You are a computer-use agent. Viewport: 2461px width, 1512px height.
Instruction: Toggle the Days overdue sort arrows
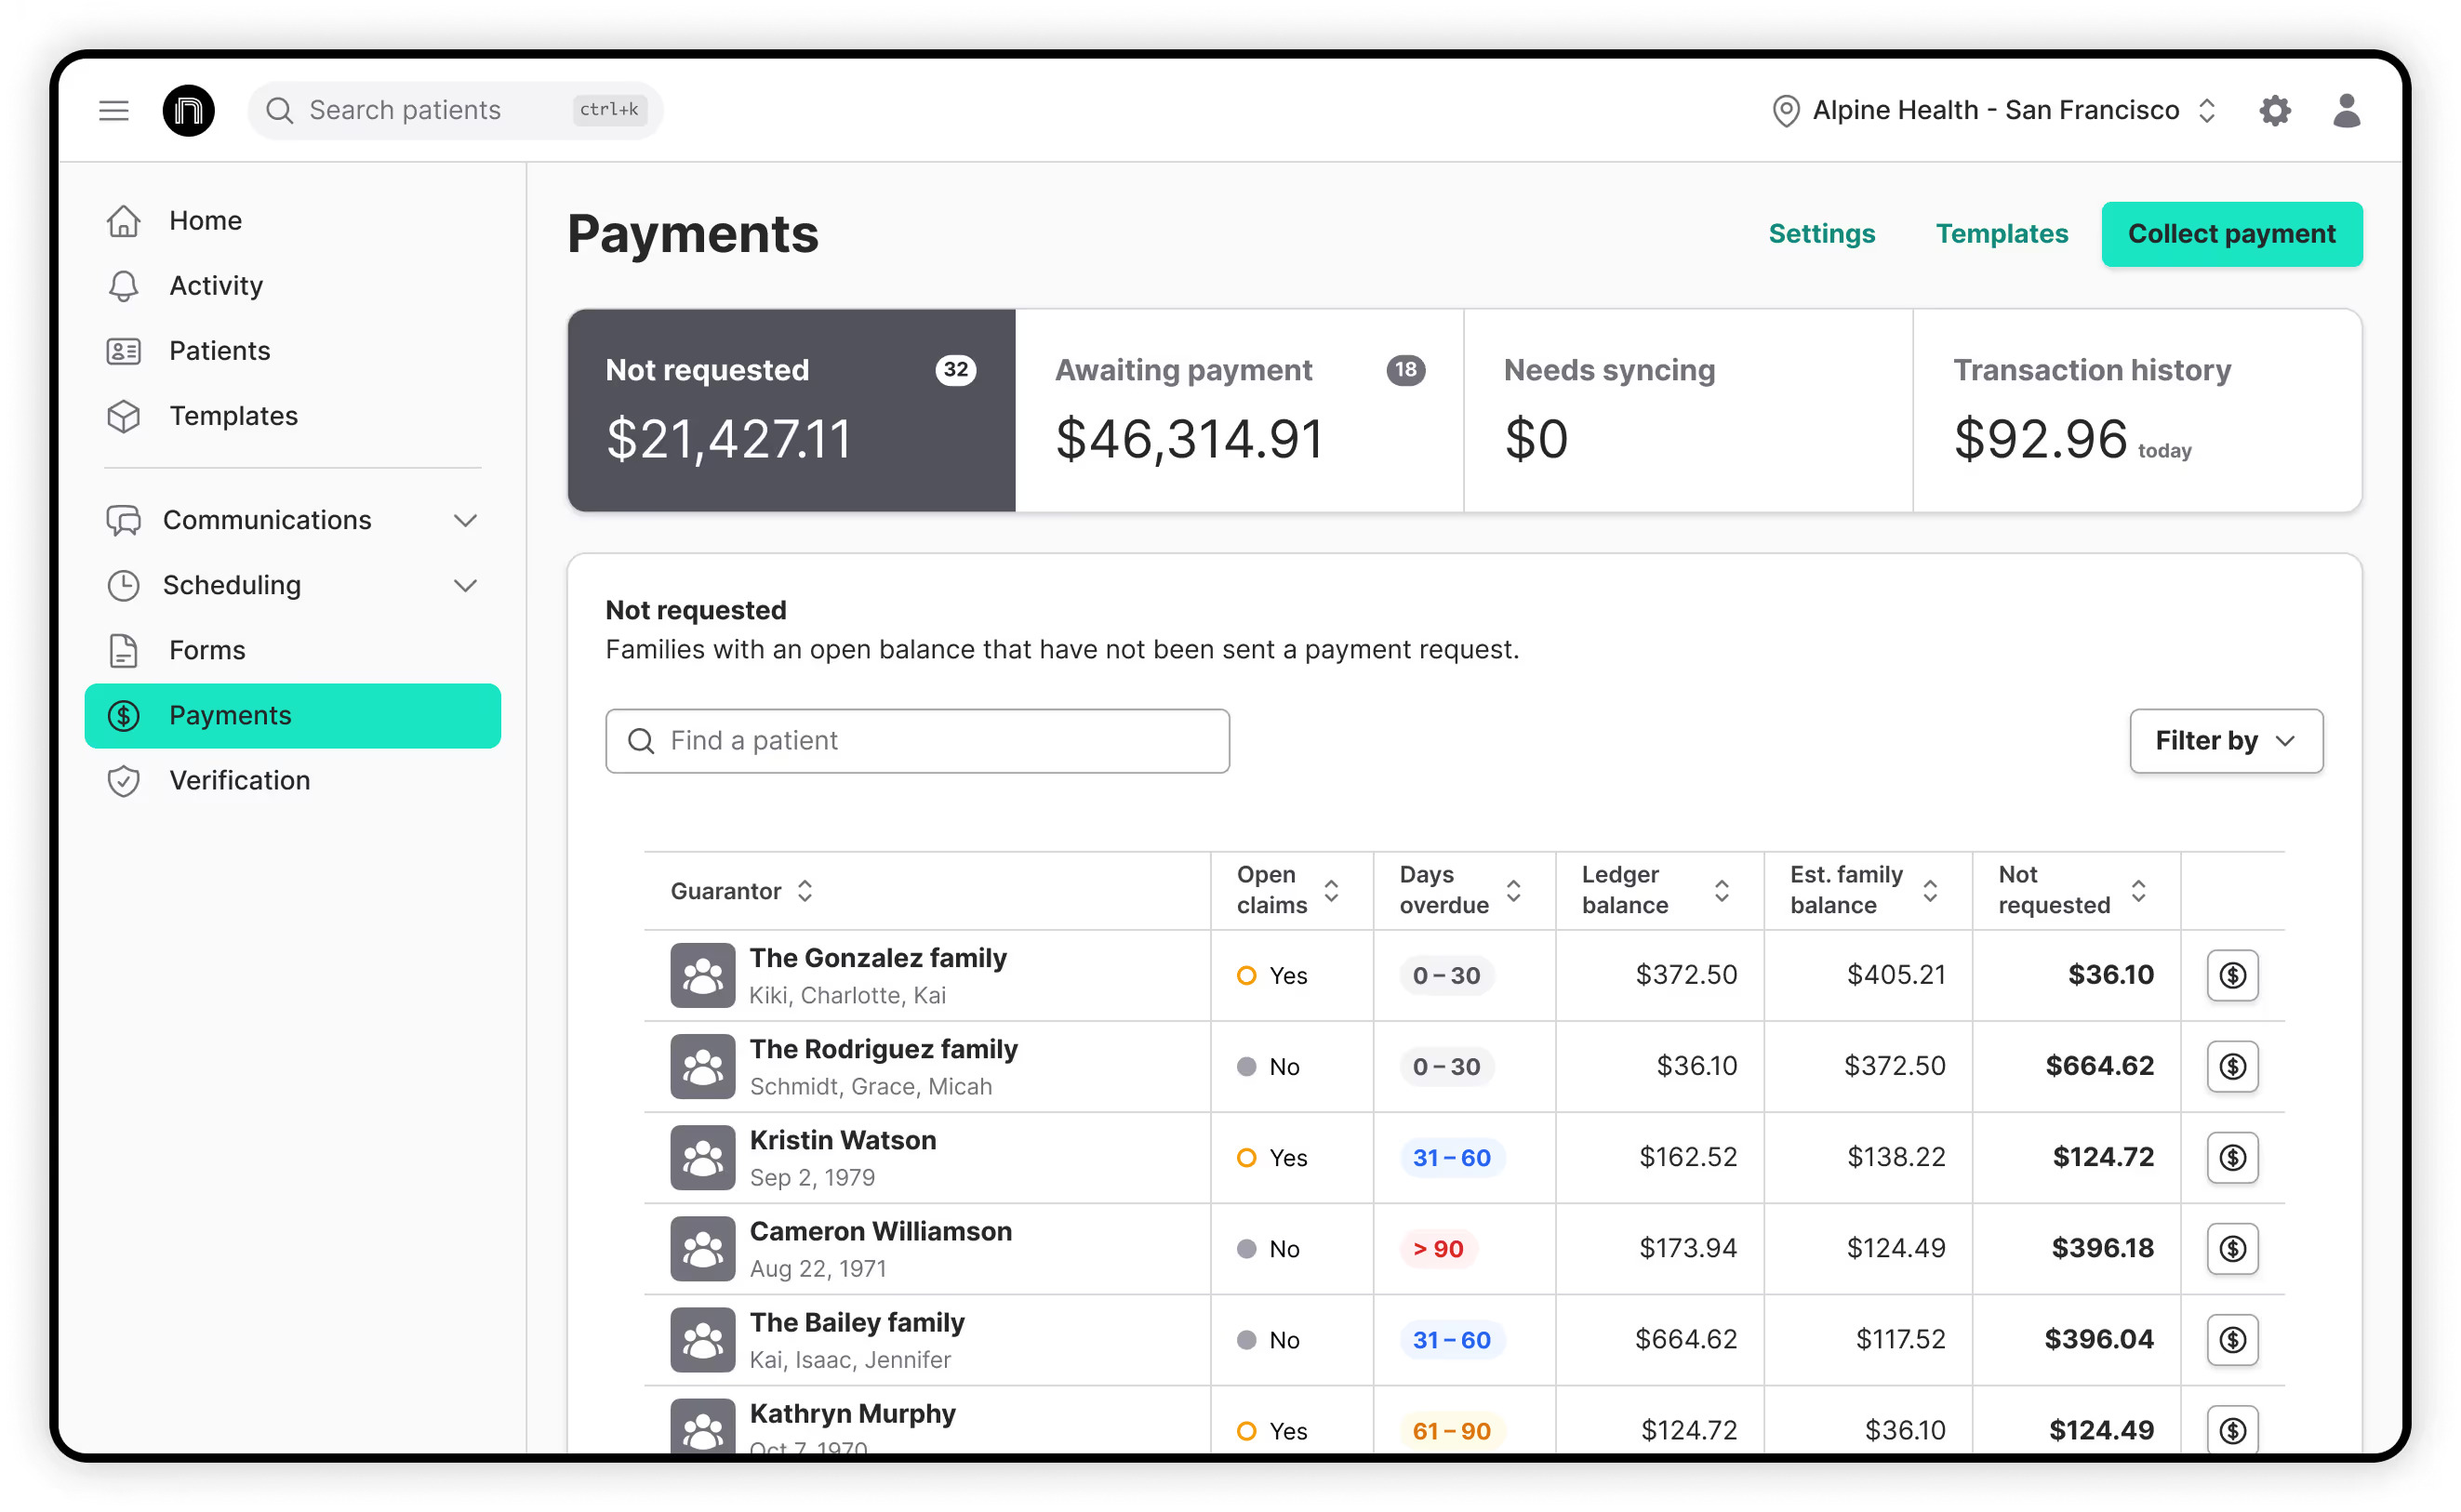point(1513,890)
